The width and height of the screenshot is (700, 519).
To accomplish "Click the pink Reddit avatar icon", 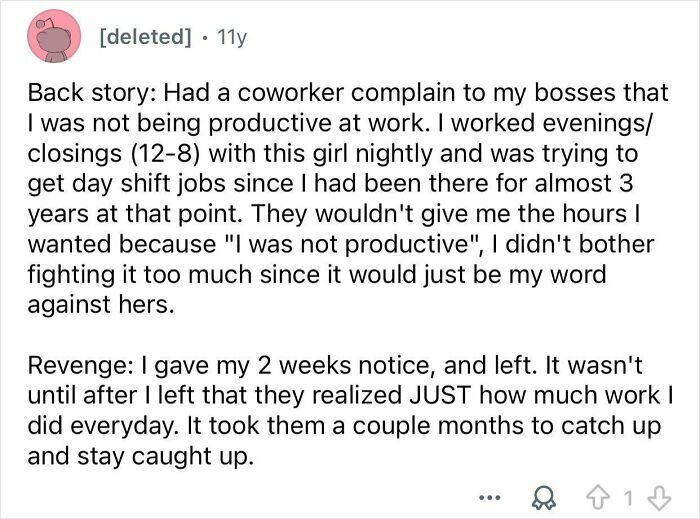I will (54, 37).
